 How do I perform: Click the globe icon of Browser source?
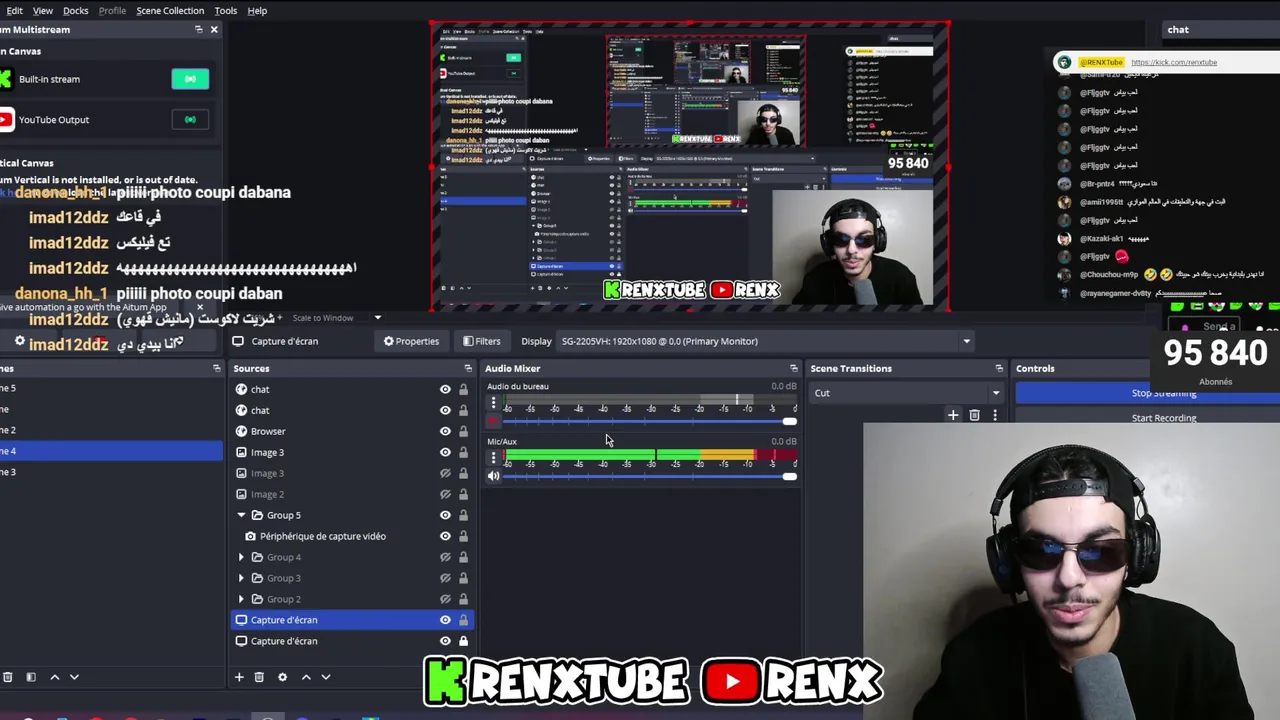click(241, 431)
